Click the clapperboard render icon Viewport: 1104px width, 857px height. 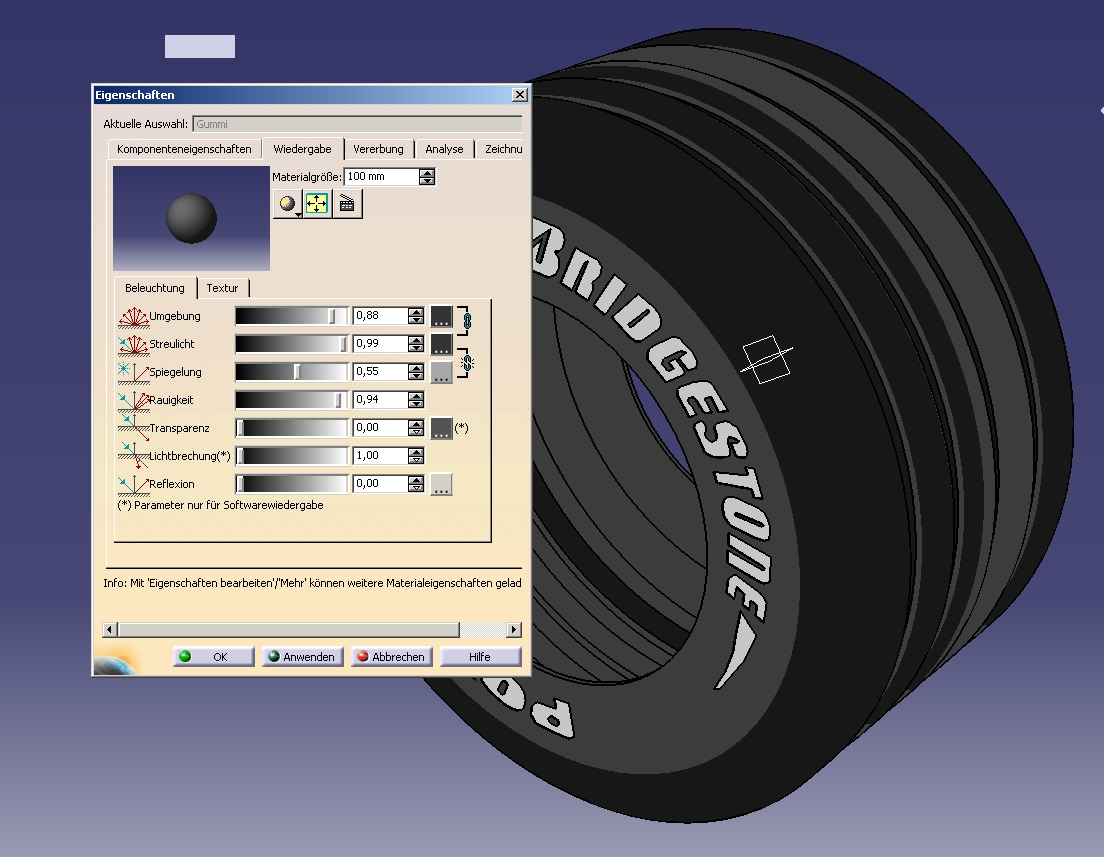(x=347, y=204)
